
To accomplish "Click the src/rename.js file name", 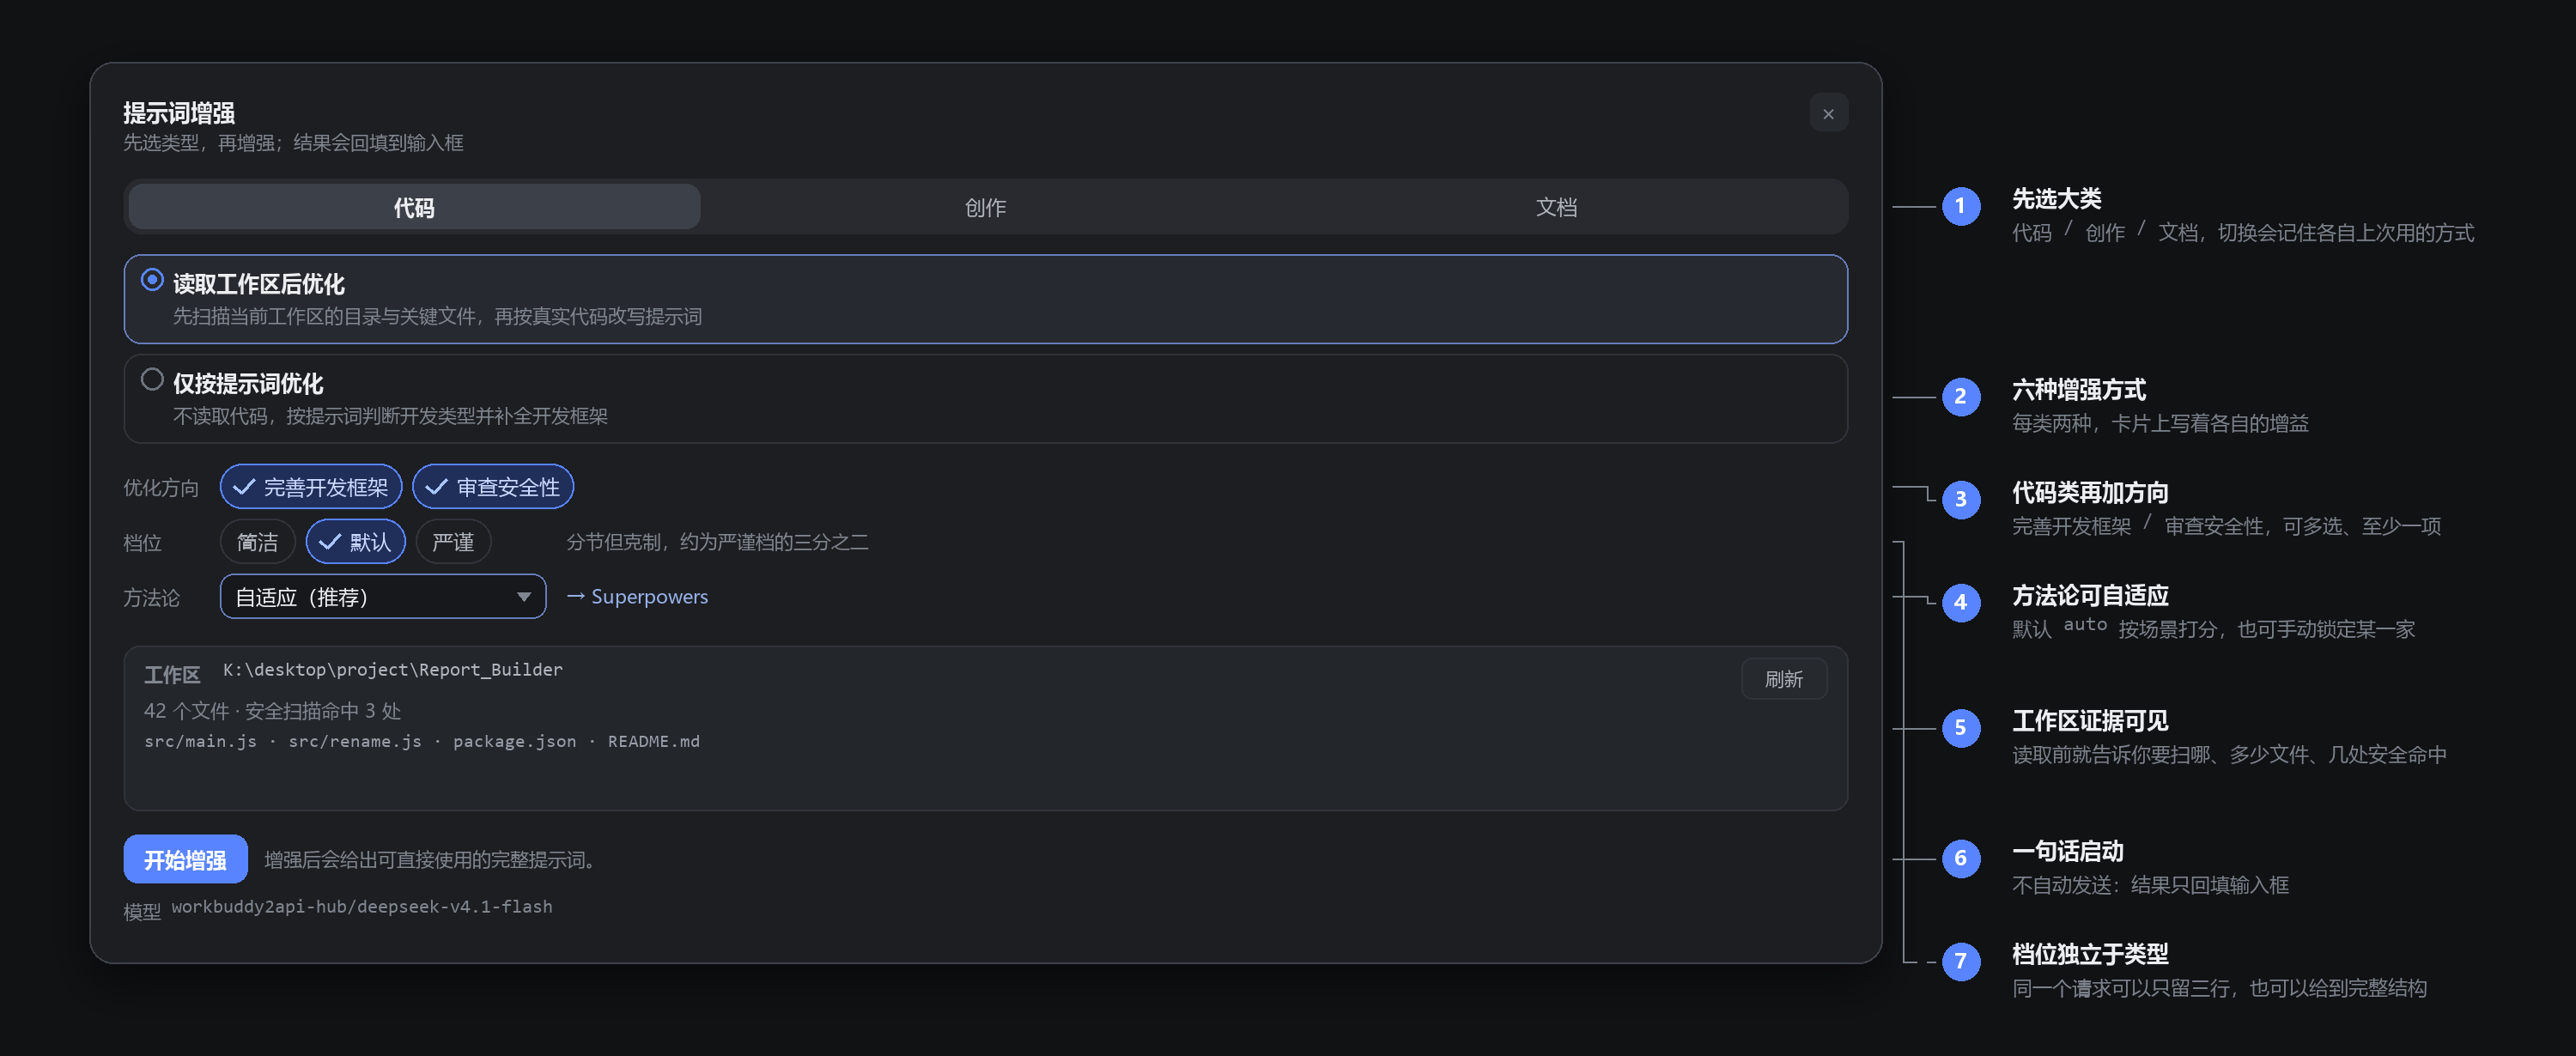I will 355,741.
